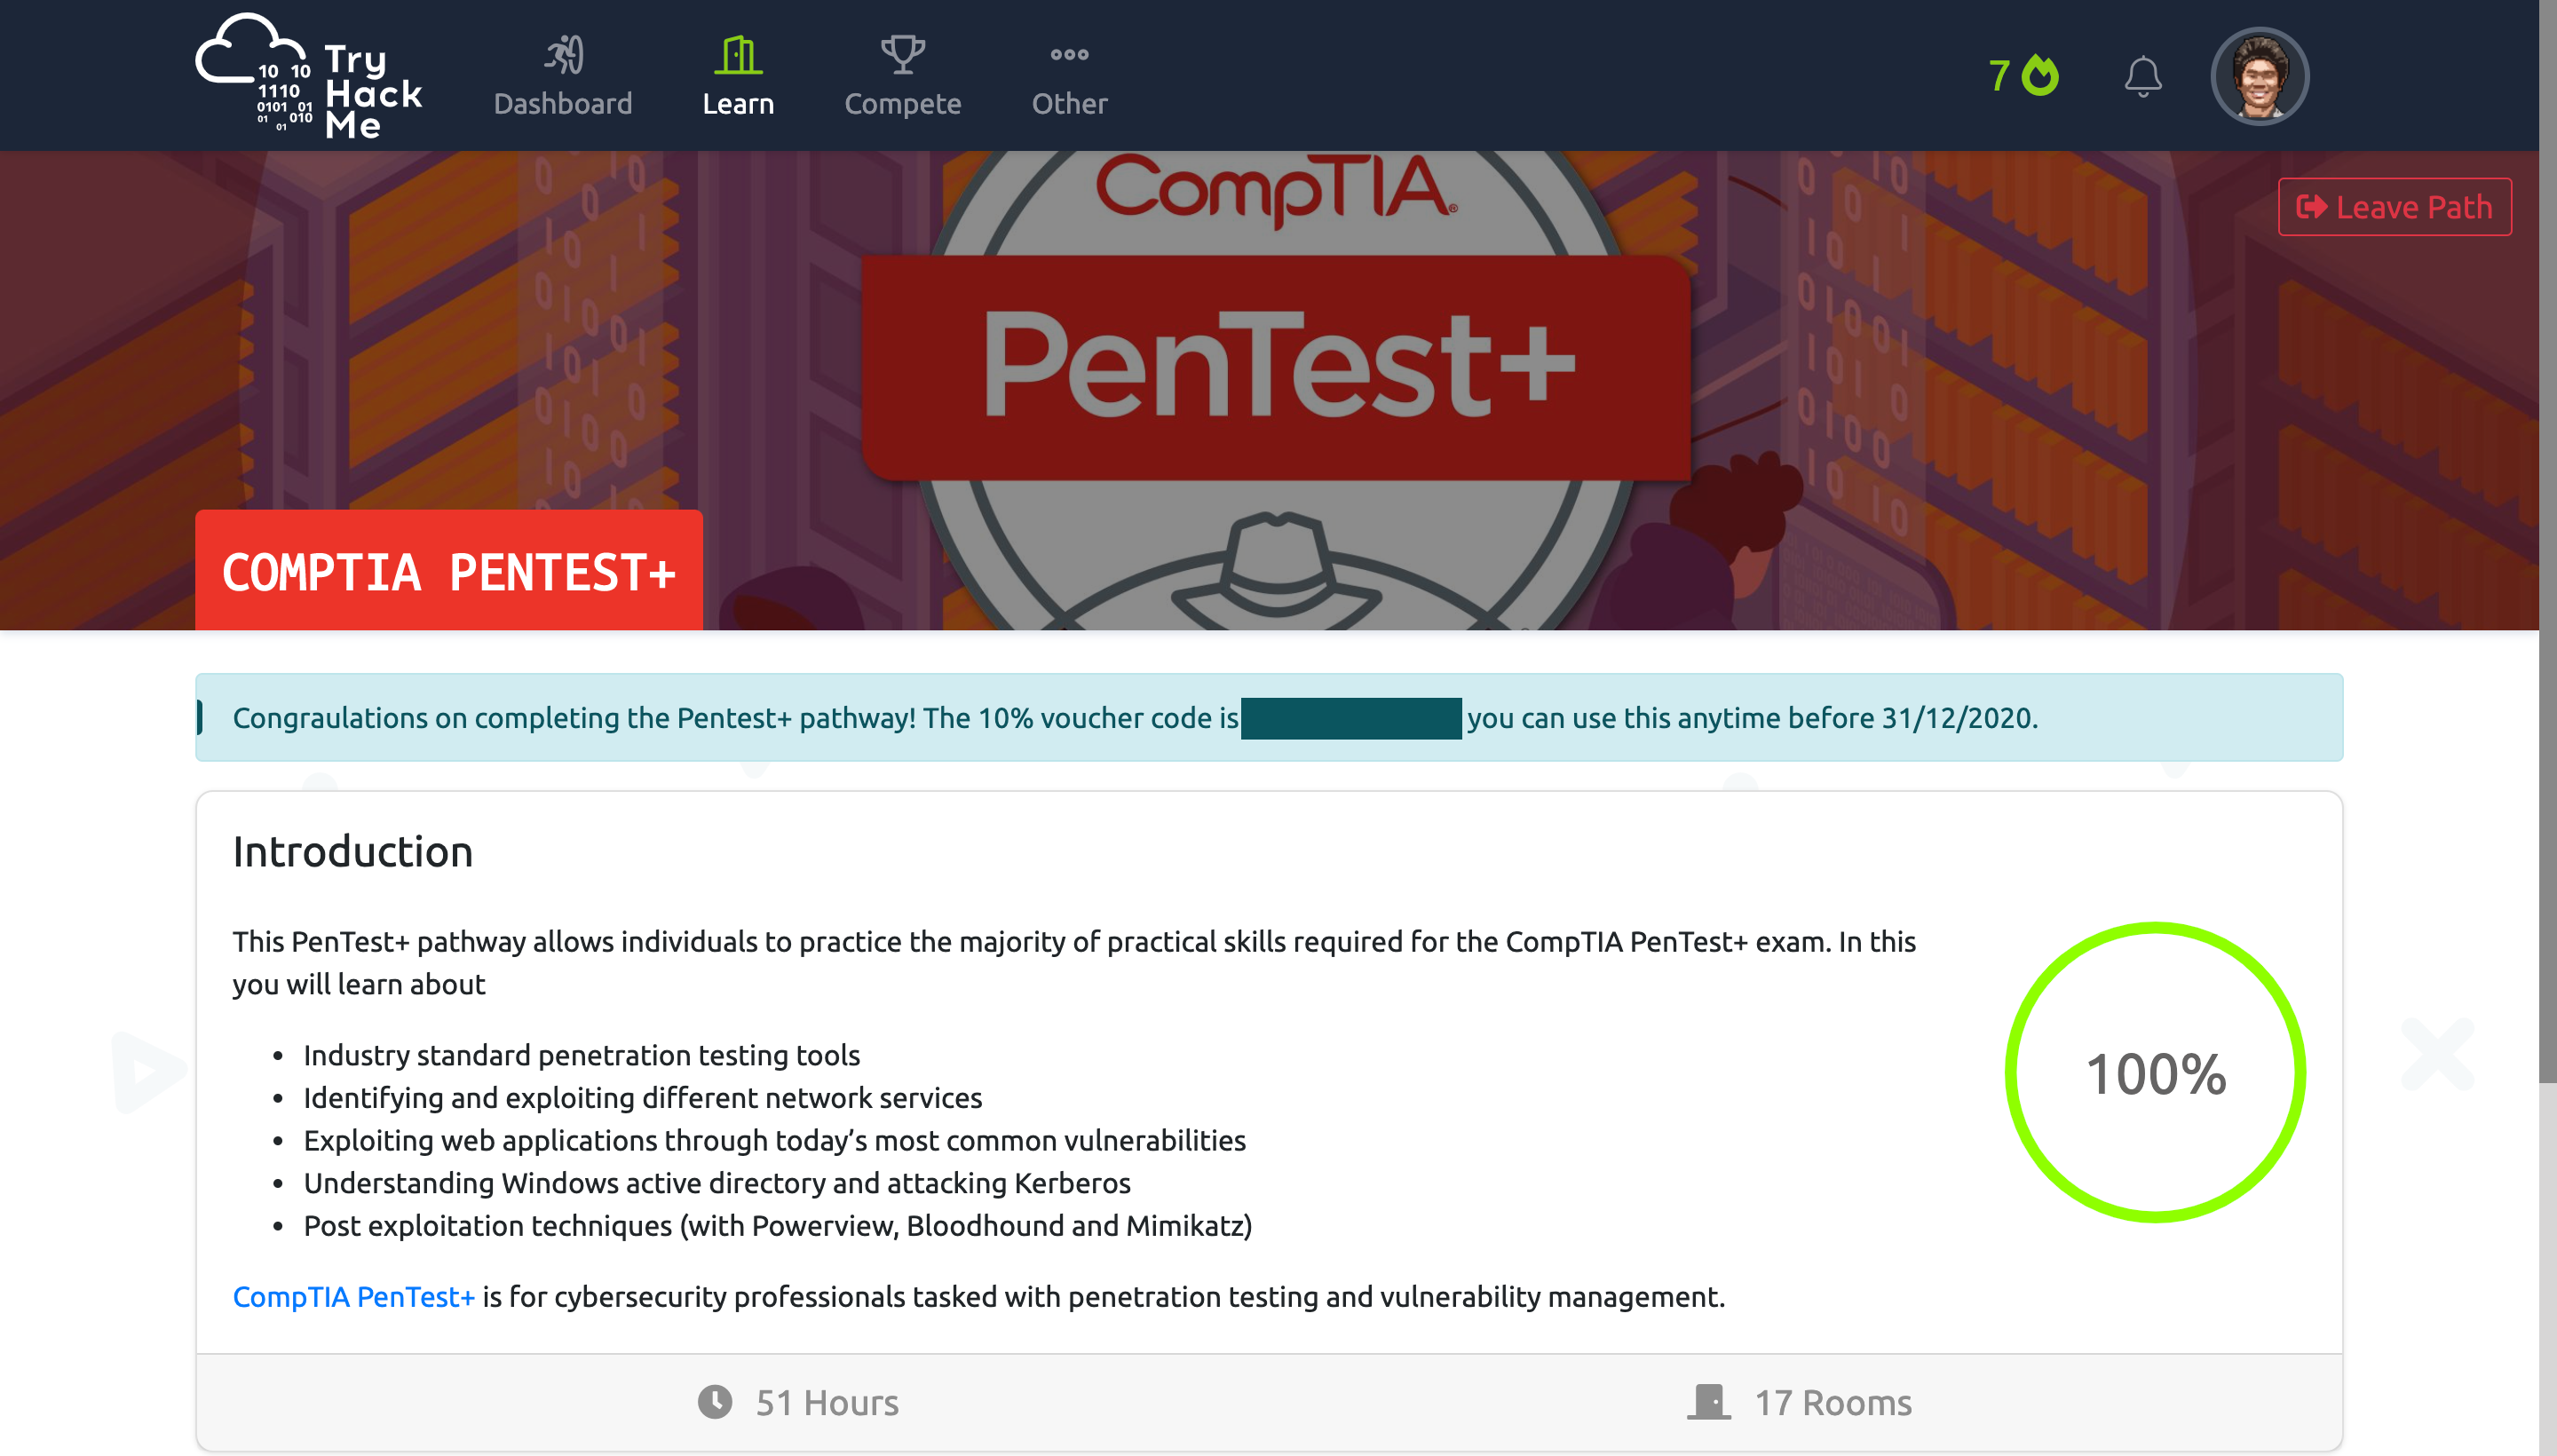Click the door icon beside 17 Rooms

click(x=1710, y=1401)
